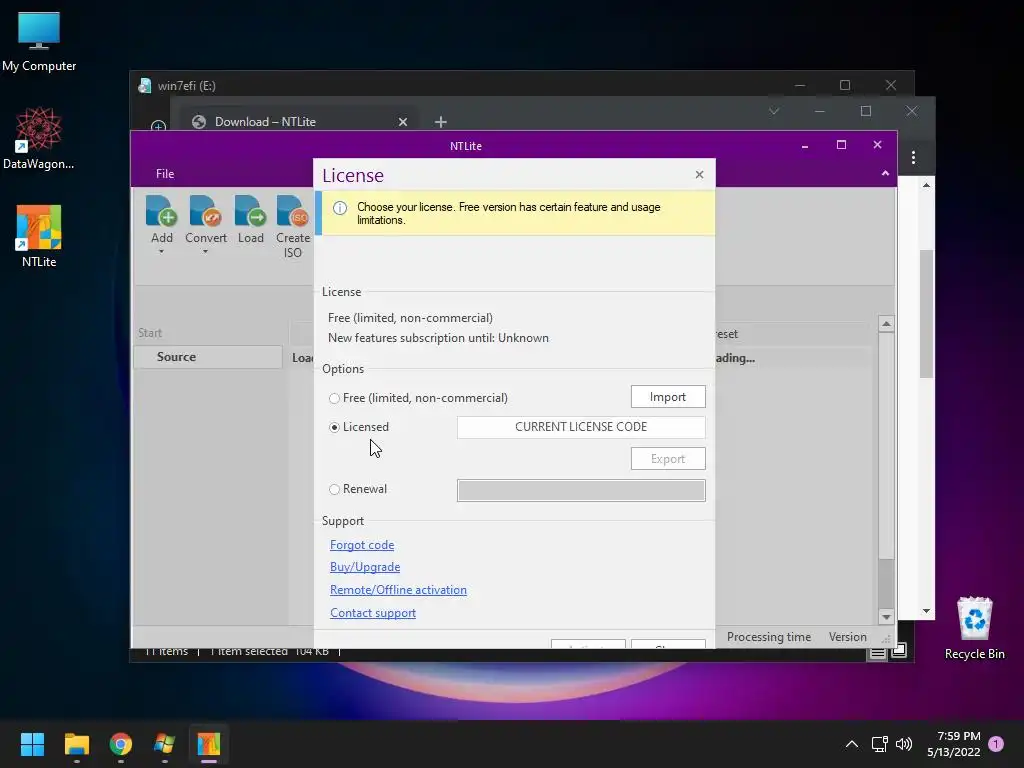The width and height of the screenshot is (1024, 768).
Task: Open the notification badge in taskbar
Action: pos(996,744)
